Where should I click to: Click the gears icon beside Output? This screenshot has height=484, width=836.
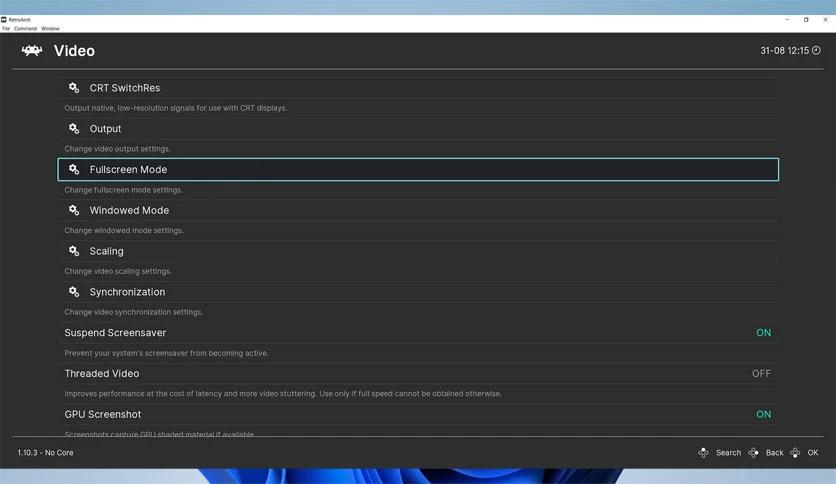pos(74,128)
